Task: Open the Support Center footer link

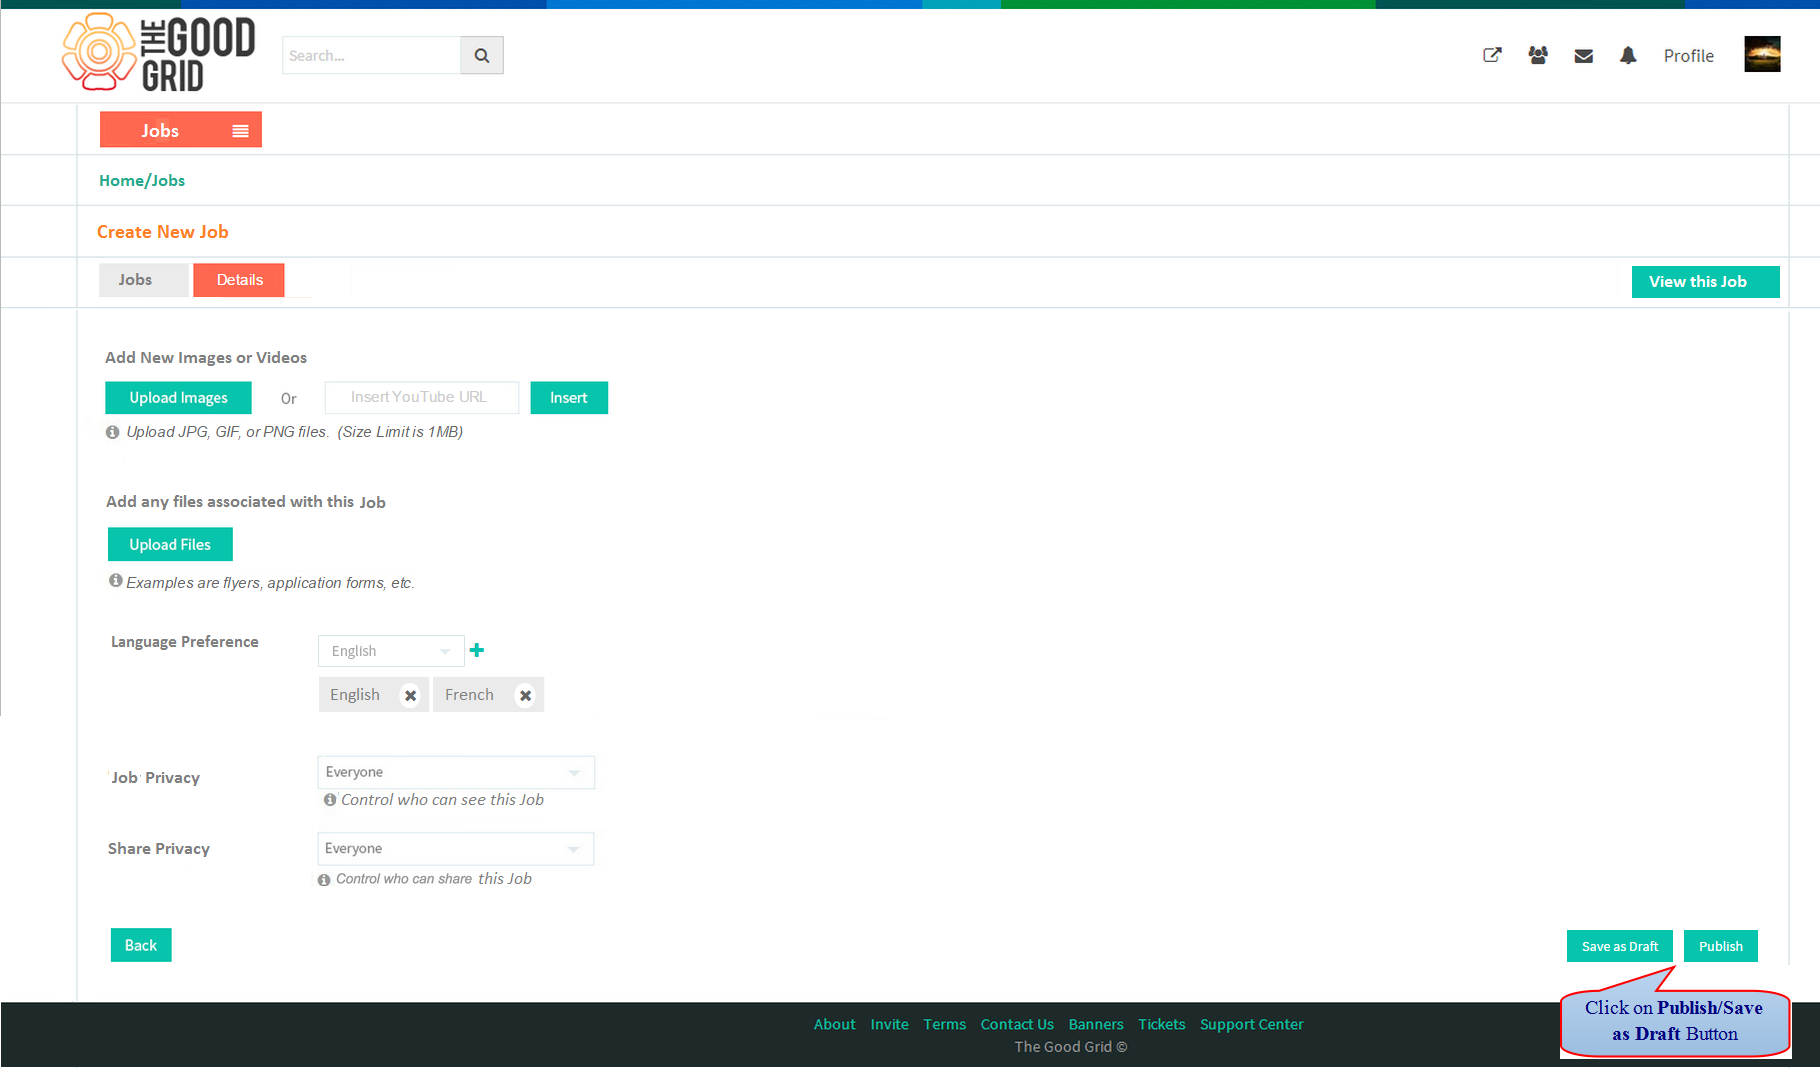Action: [x=1251, y=1025]
